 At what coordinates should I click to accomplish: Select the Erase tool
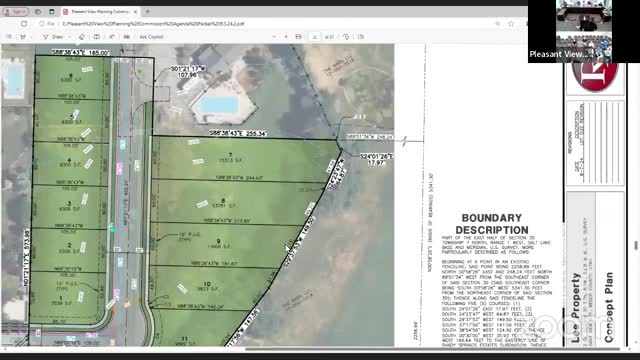click(x=82, y=37)
